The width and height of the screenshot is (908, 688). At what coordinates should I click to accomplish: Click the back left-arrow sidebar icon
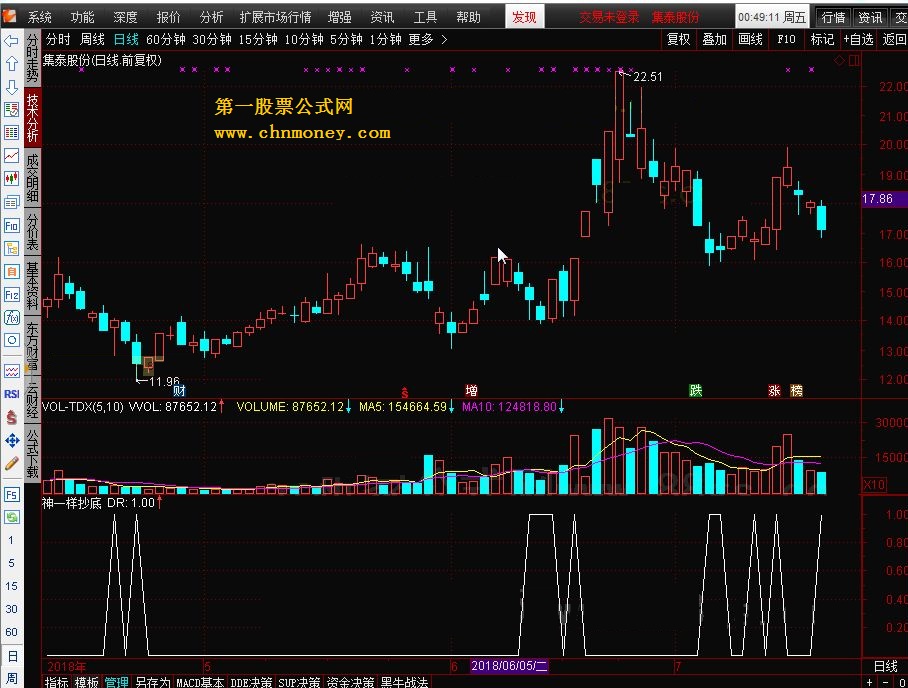[x=11, y=41]
